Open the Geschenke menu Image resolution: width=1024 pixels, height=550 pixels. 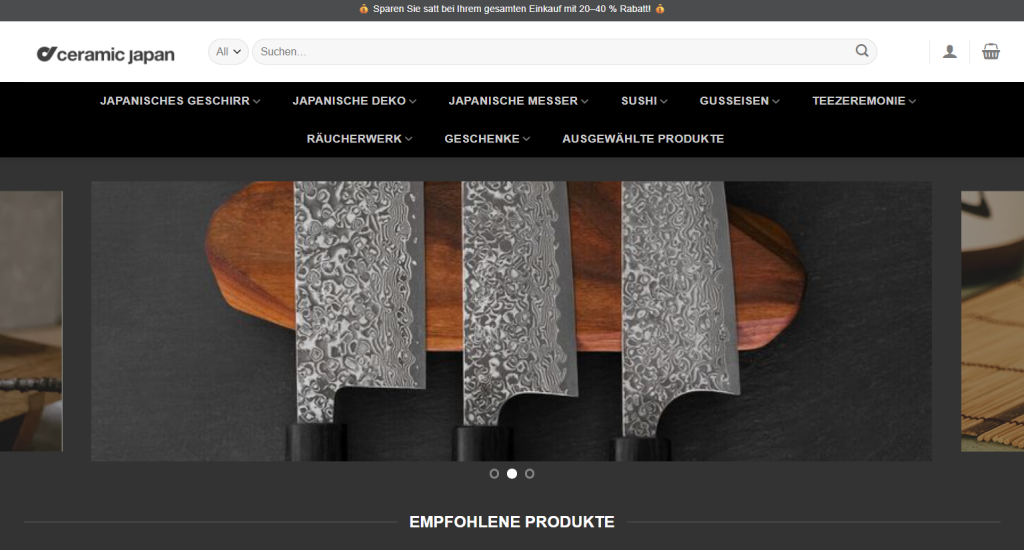(x=487, y=138)
